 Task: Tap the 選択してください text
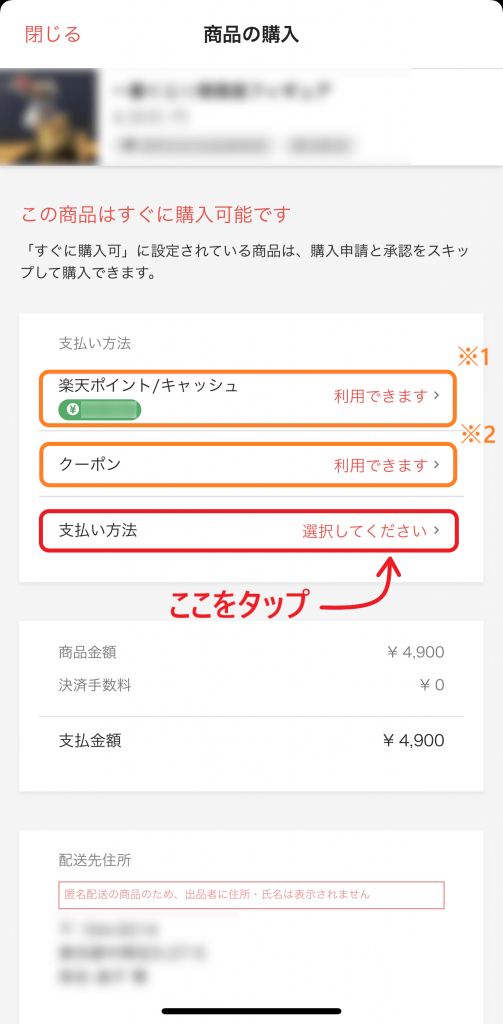[x=365, y=531]
